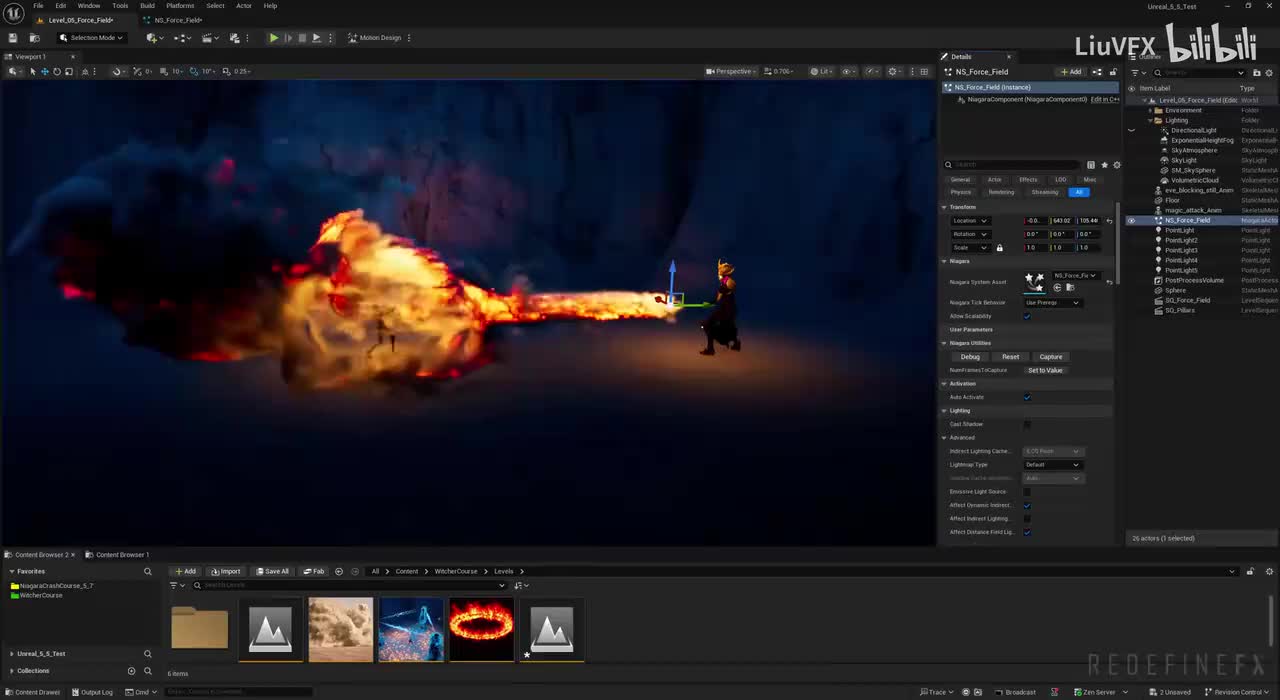This screenshot has width=1280, height=700.
Task: Toggle the Auto Activate checkbox
Action: pyautogui.click(x=1027, y=397)
